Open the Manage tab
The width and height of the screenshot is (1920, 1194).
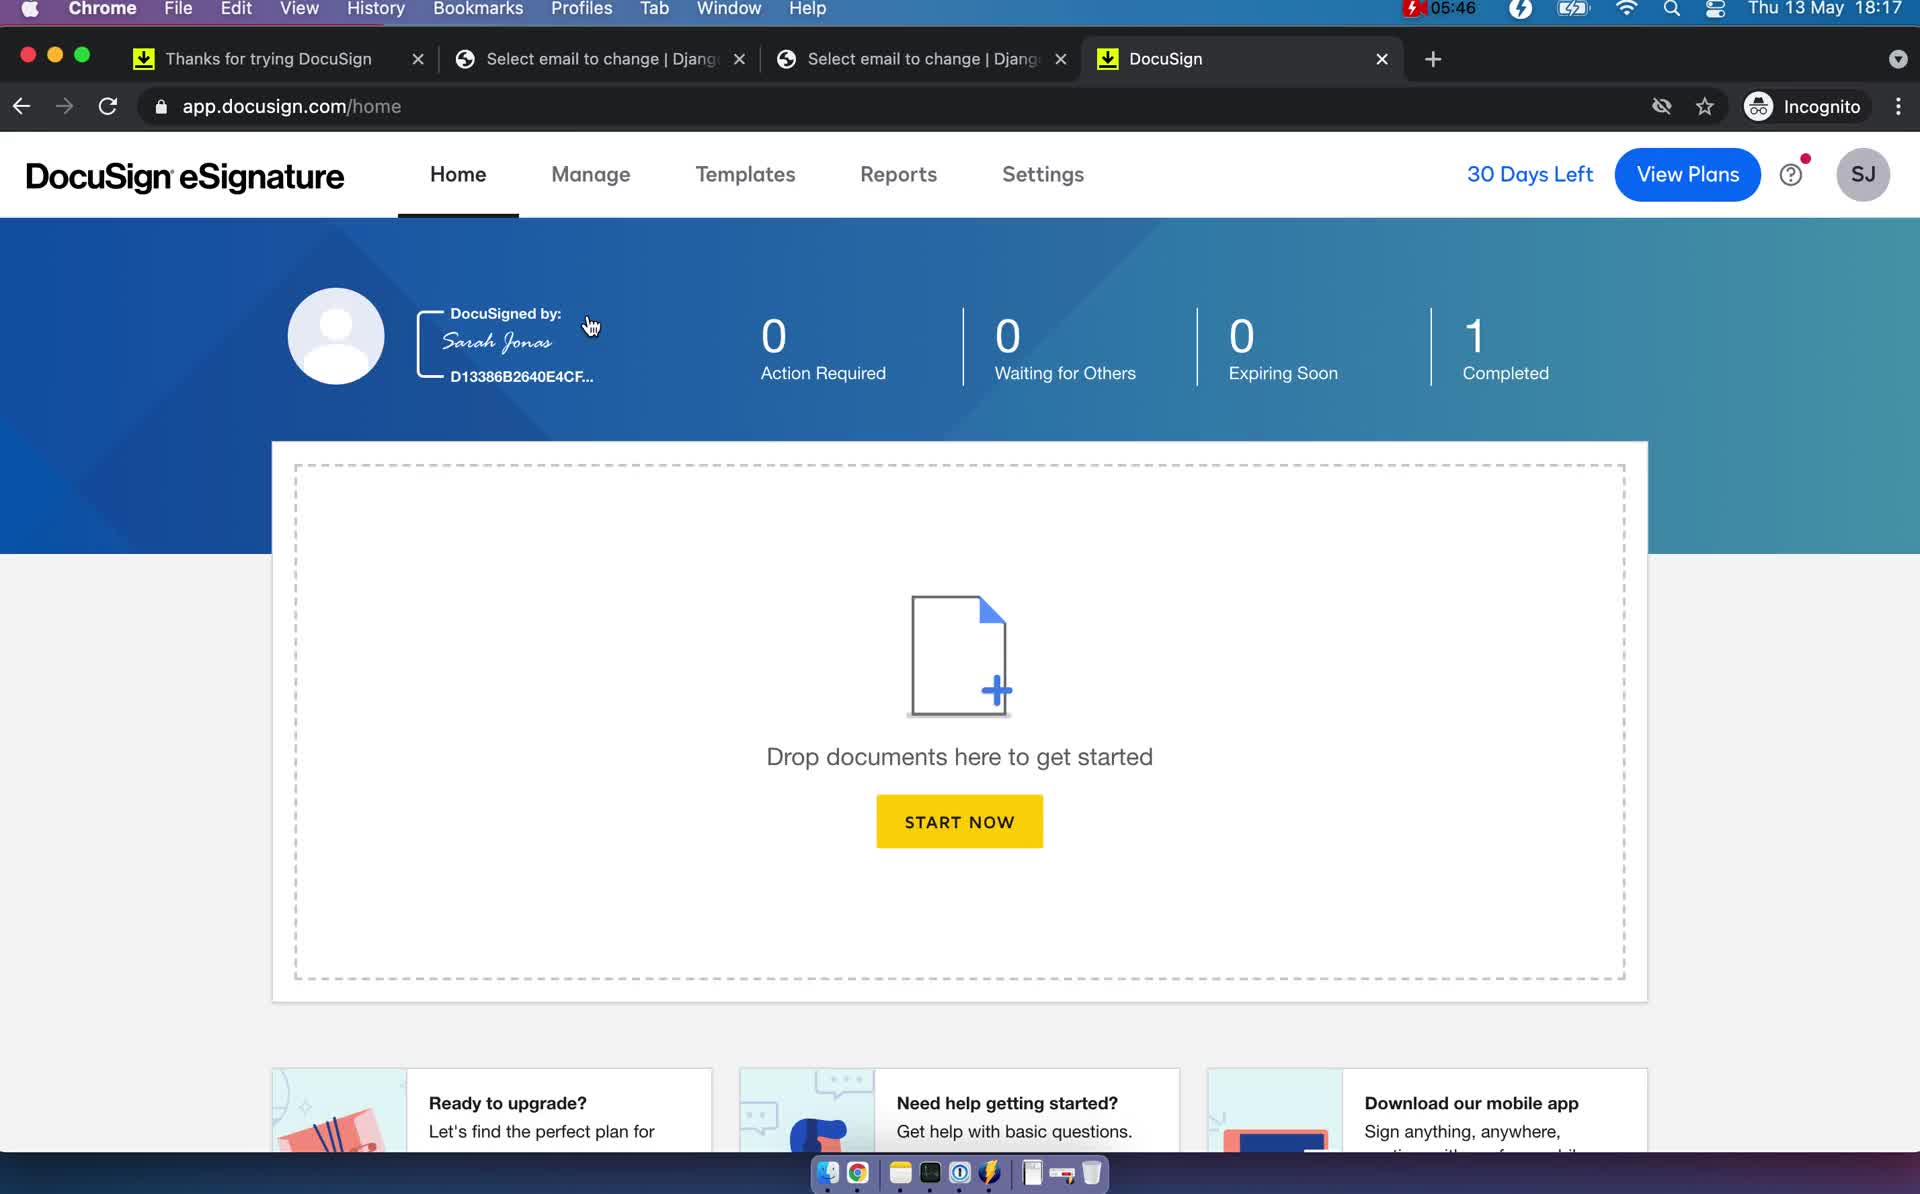click(x=590, y=175)
